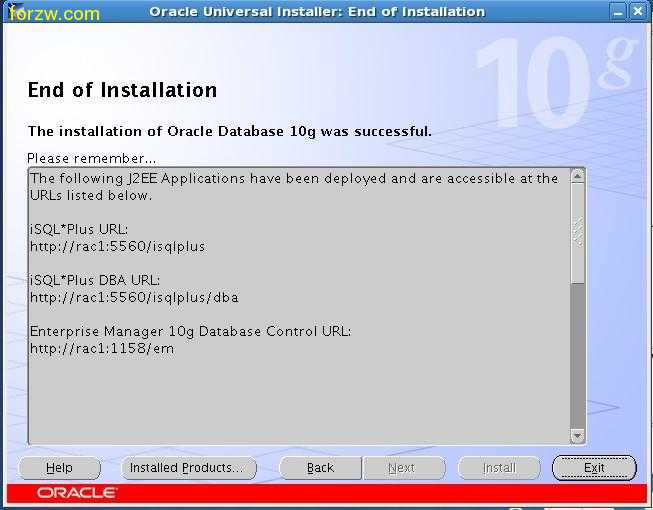This screenshot has width=653, height=510.
Task: Click the scrollbar track below the thumb
Action: coord(577,360)
